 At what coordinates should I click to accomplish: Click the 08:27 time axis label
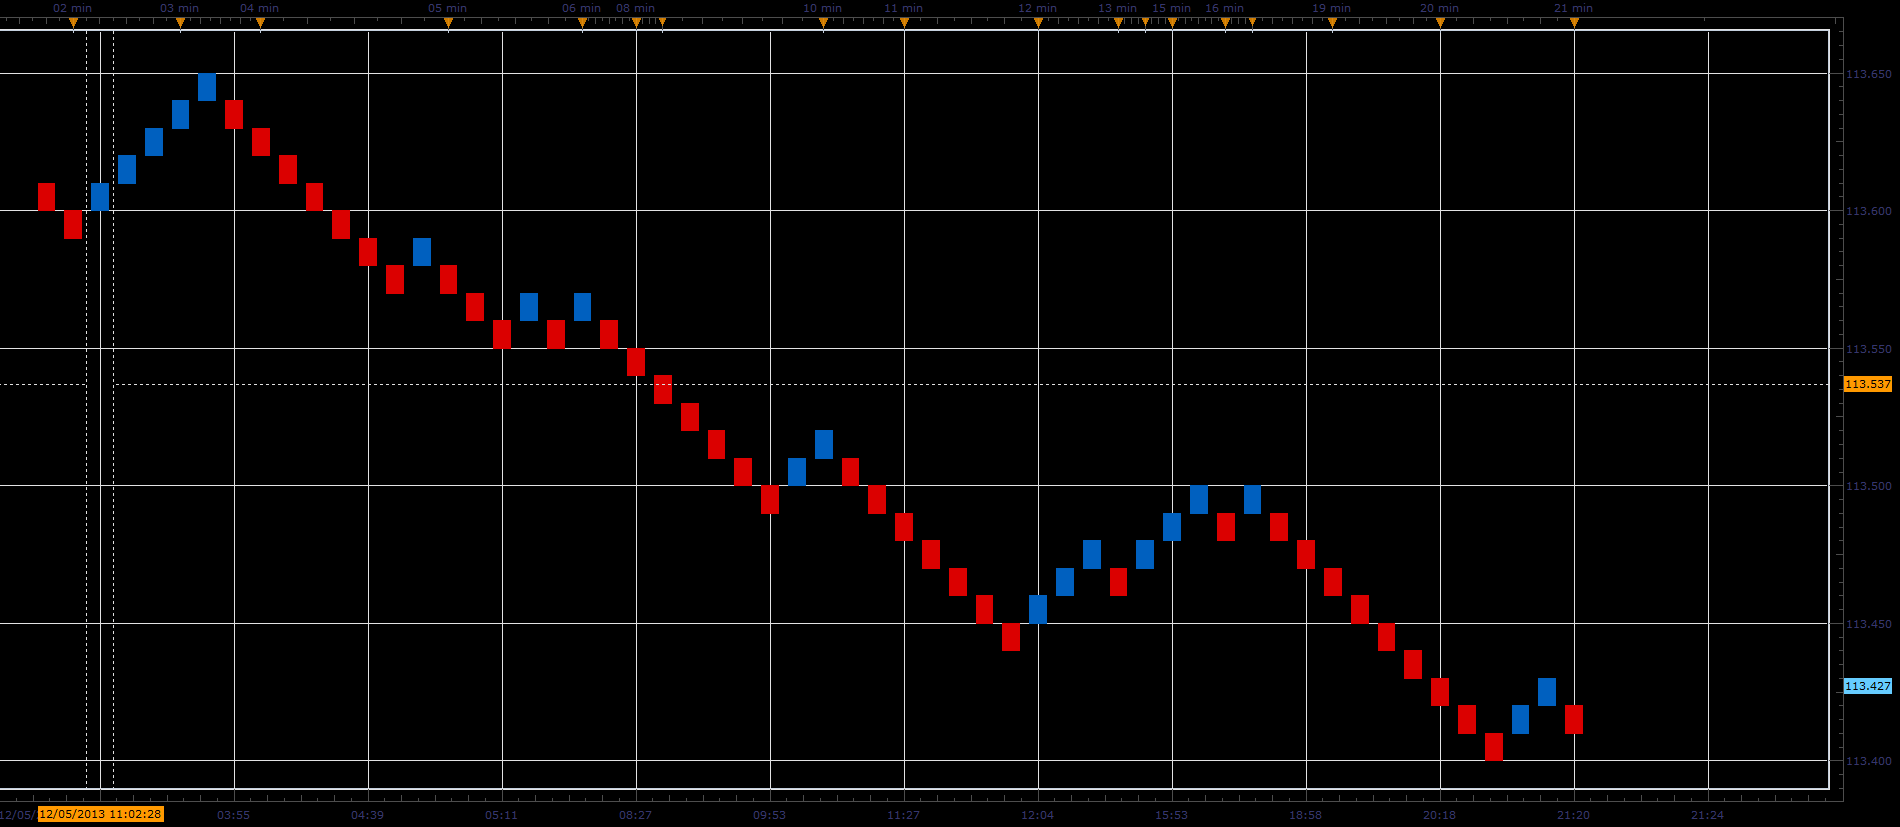[635, 815]
